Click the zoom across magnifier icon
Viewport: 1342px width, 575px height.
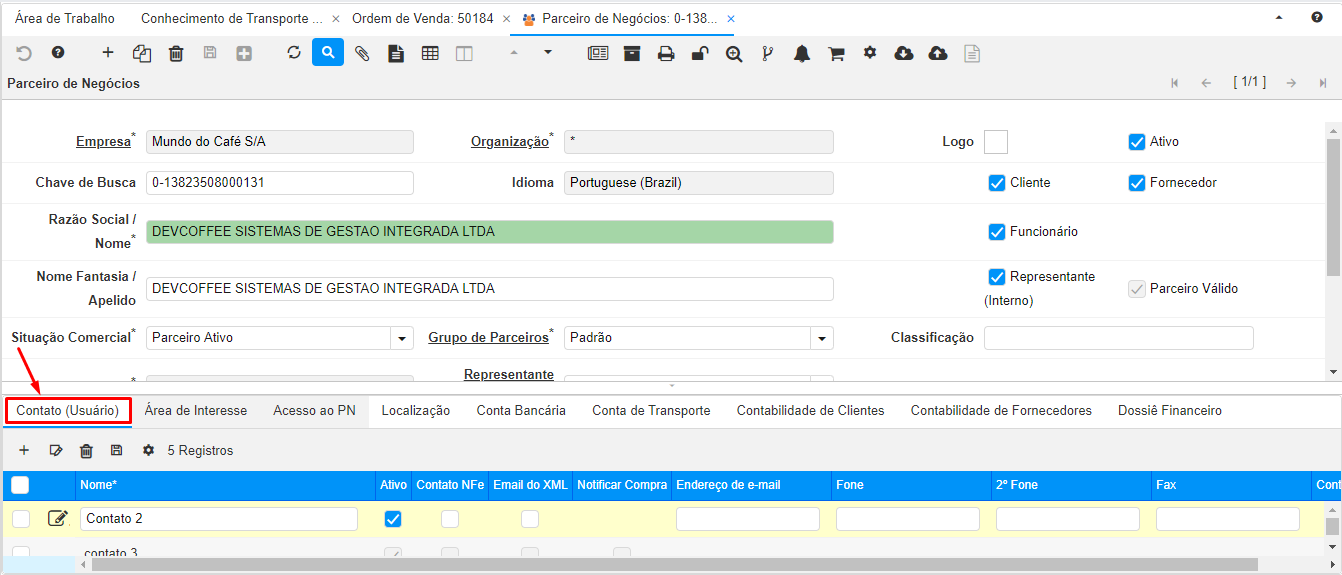(x=734, y=53)
